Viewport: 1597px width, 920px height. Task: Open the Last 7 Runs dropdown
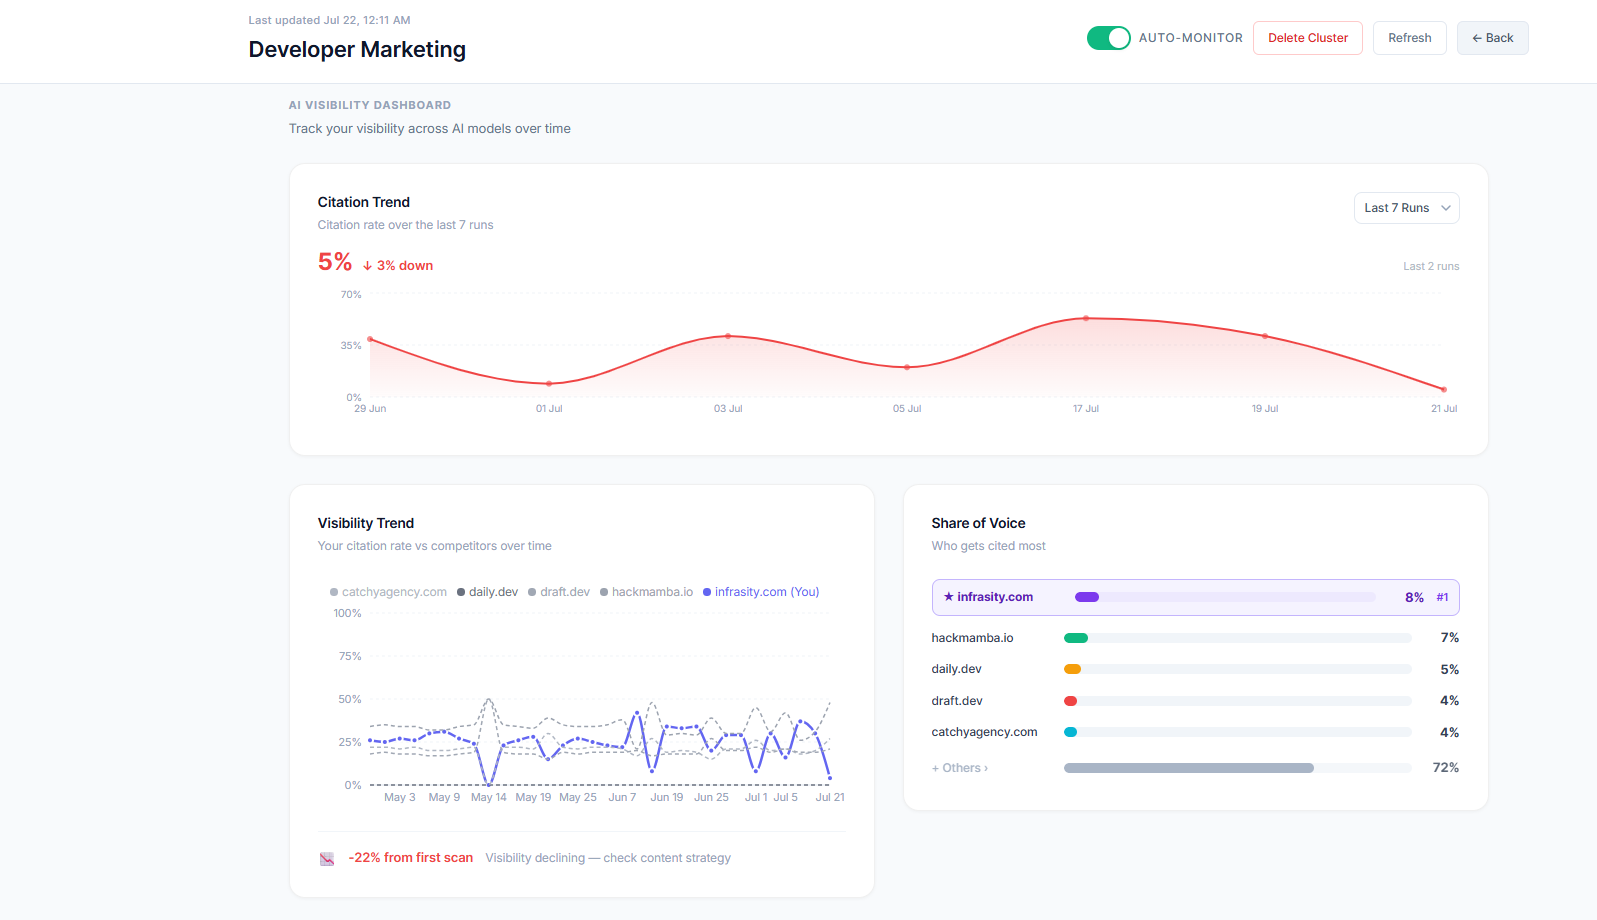point(1406,208)
